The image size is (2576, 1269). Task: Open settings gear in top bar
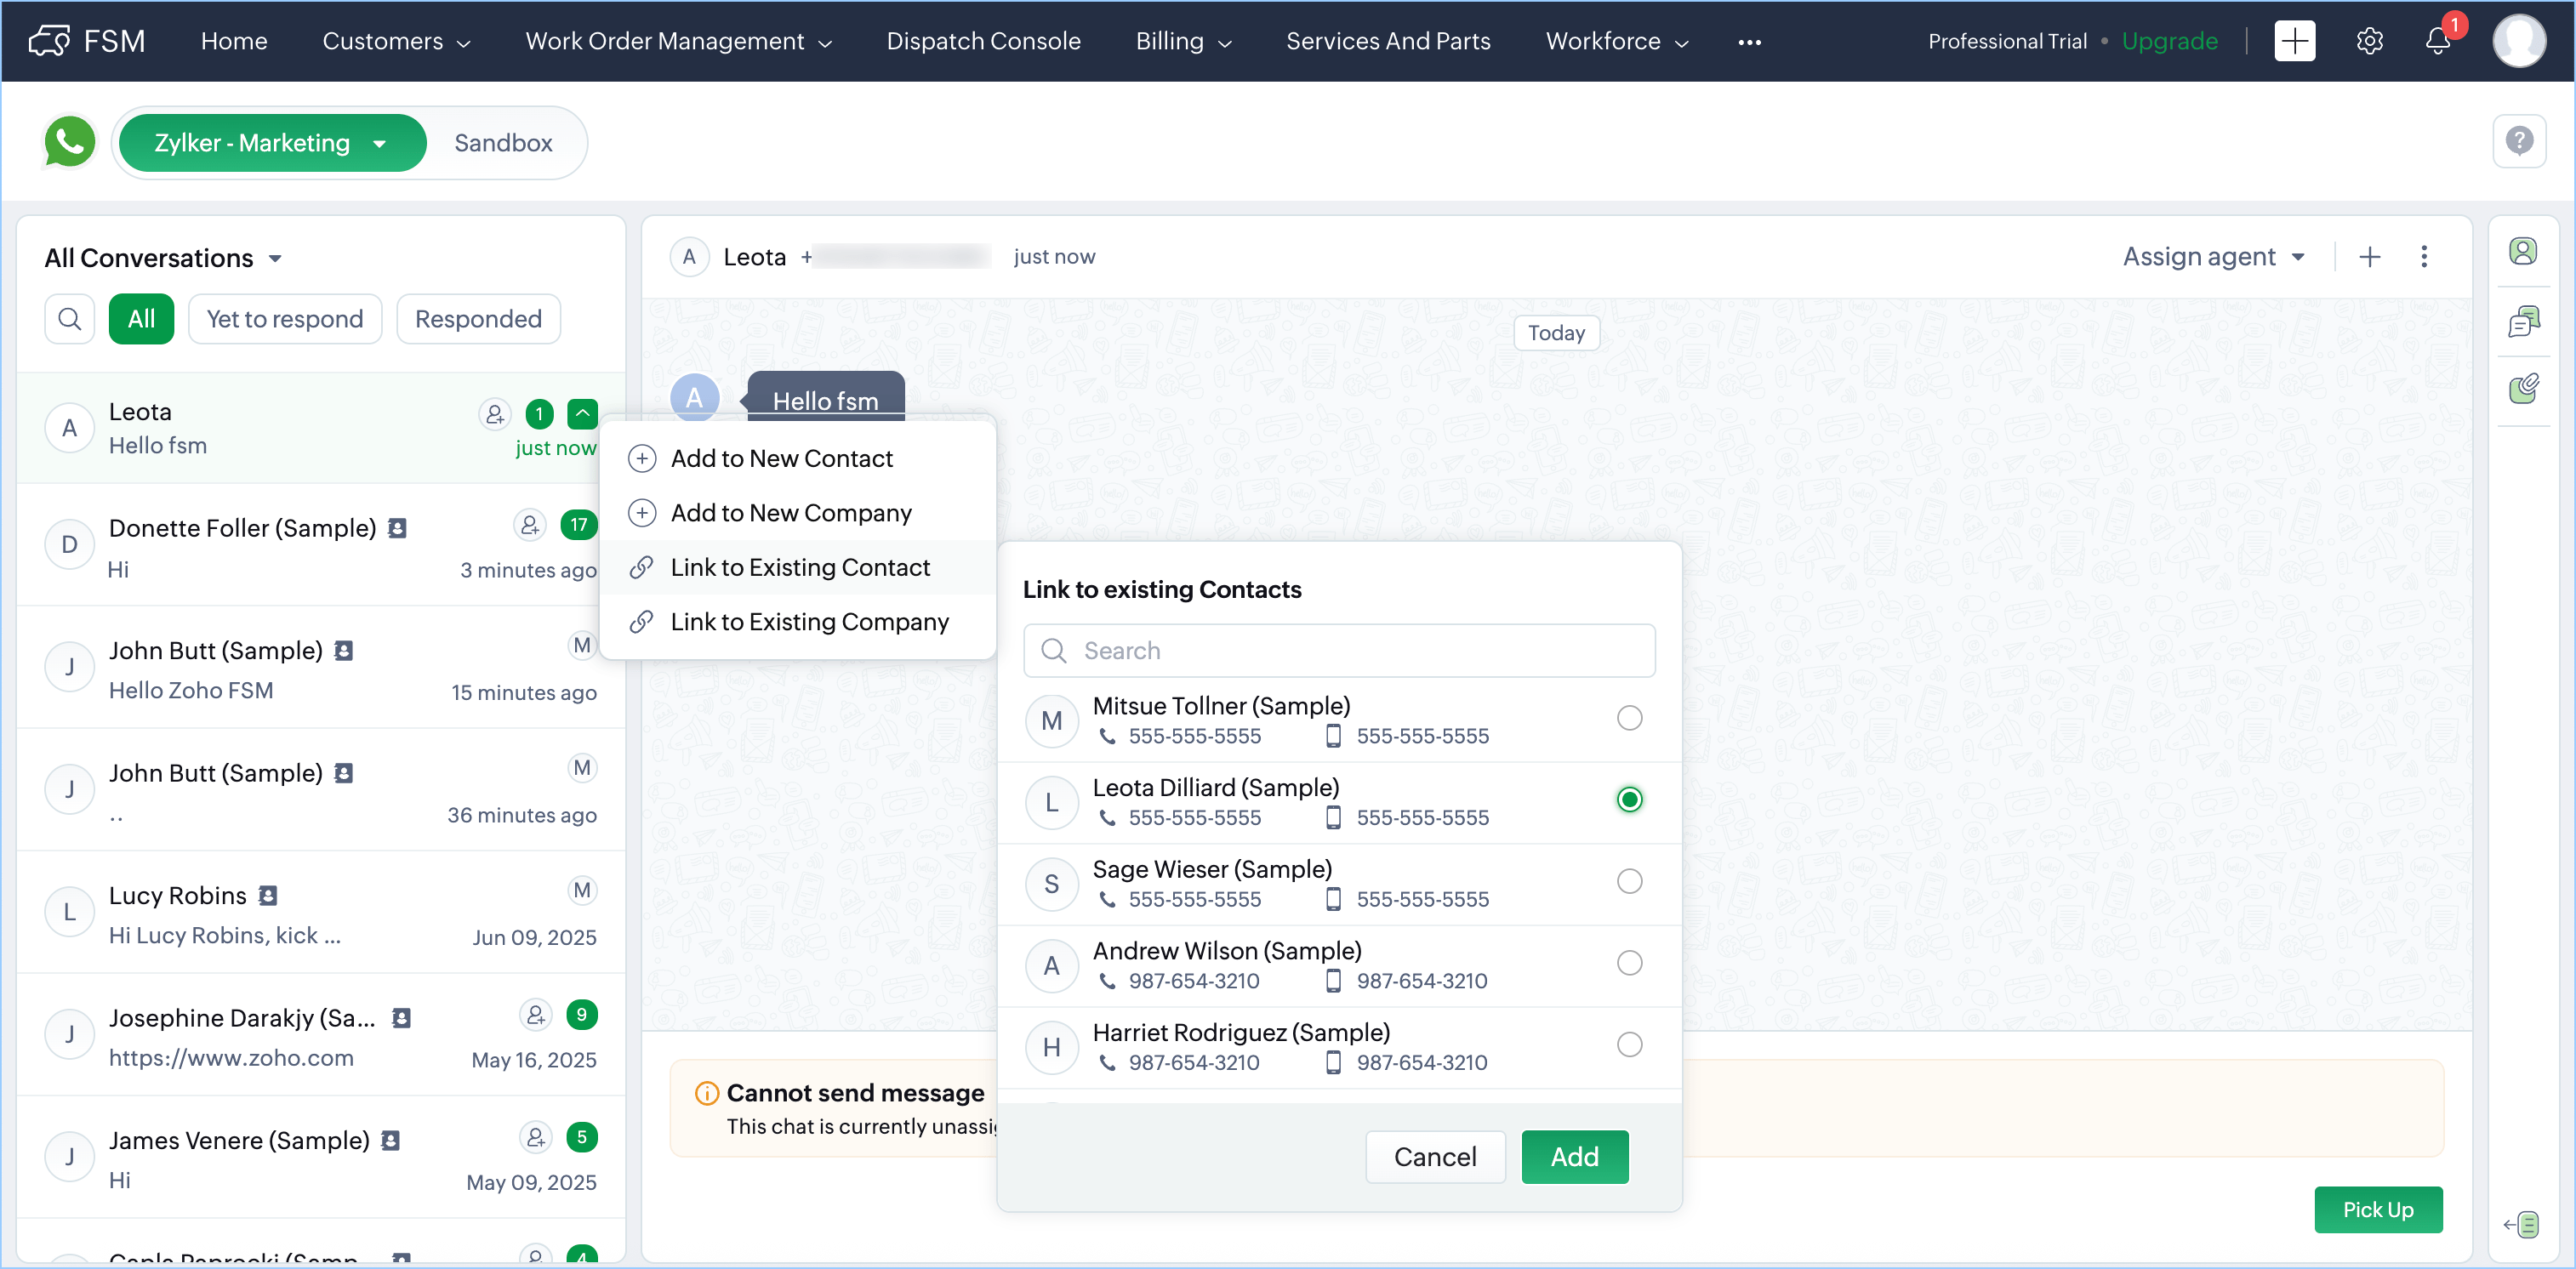pyautogui.click(x=2369, y=41)
